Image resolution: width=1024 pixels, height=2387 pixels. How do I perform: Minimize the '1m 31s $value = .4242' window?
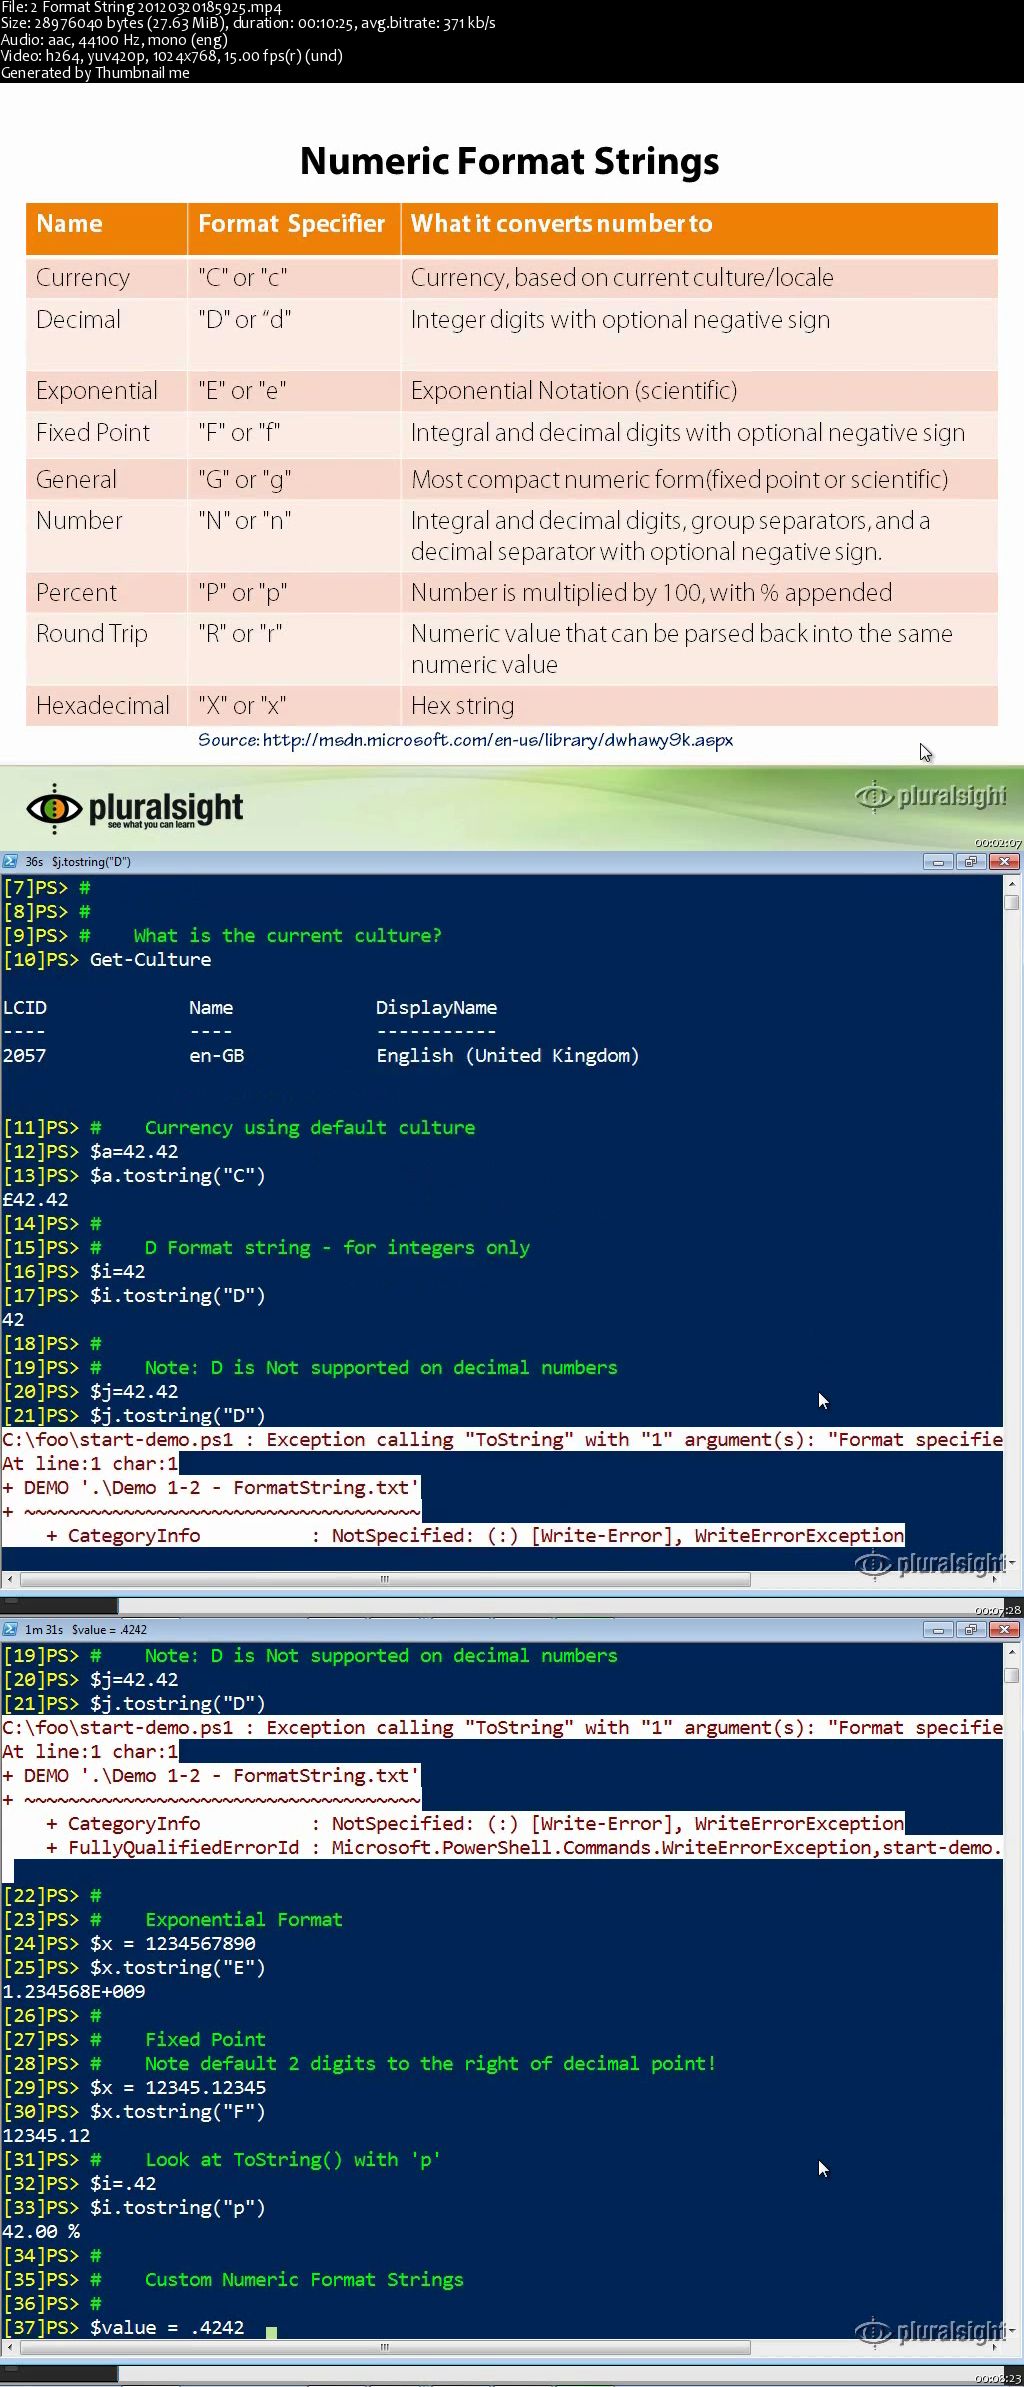point(937,1629)
